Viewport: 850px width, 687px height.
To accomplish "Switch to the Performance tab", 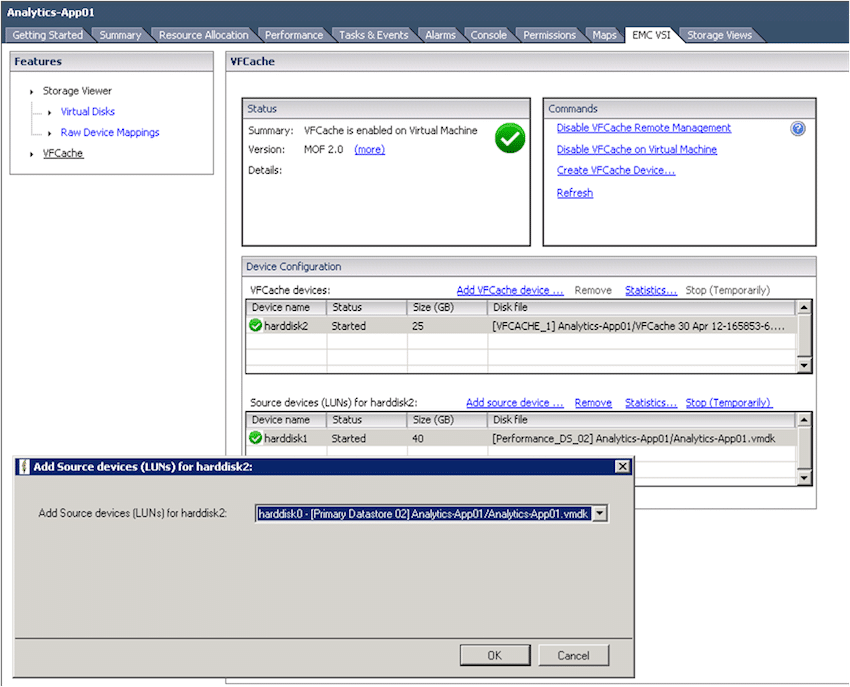I will 294,35.
